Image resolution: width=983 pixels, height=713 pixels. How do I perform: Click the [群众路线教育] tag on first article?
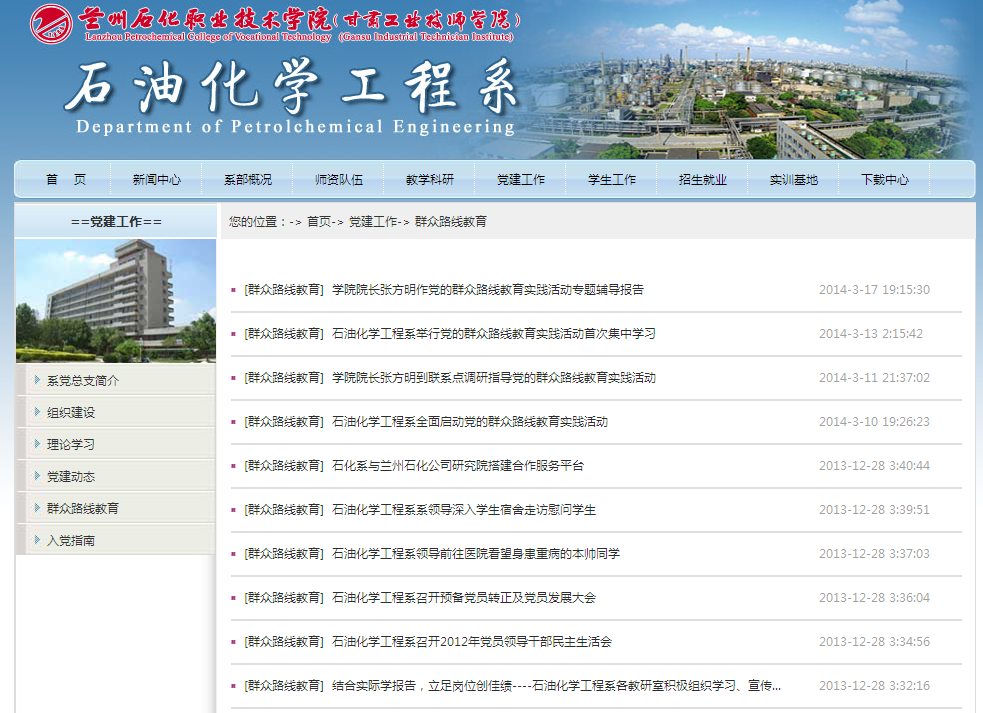tap(284, 290)
